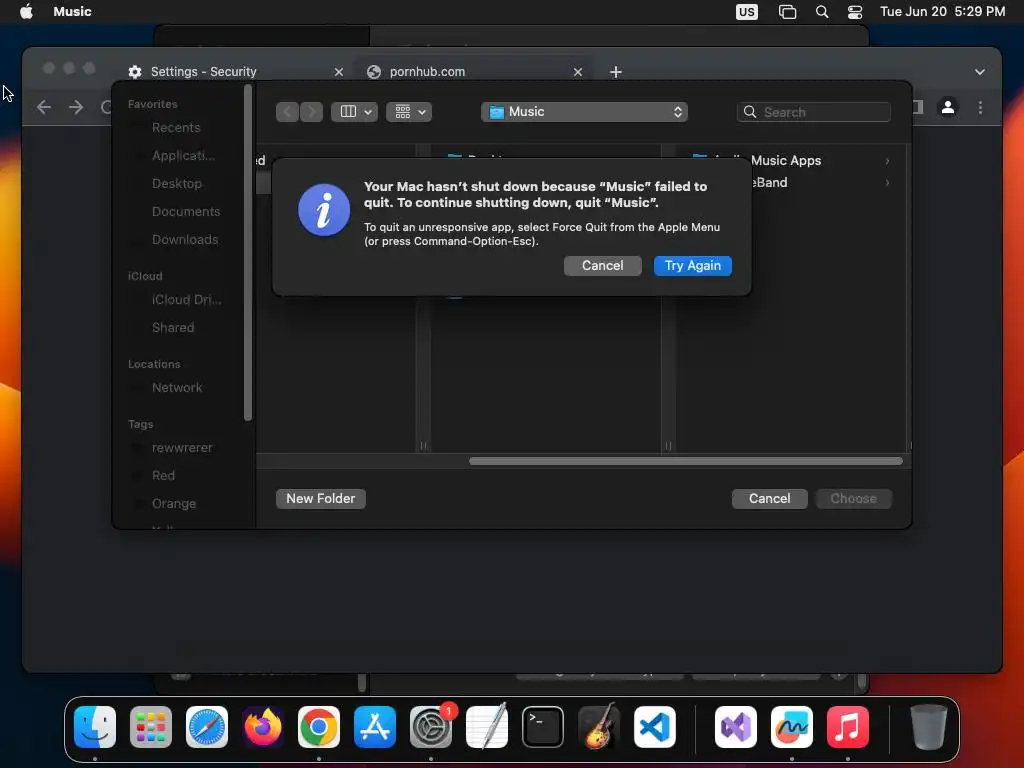
Task: Close the pornhub.com tab
Action: (577, 72)
